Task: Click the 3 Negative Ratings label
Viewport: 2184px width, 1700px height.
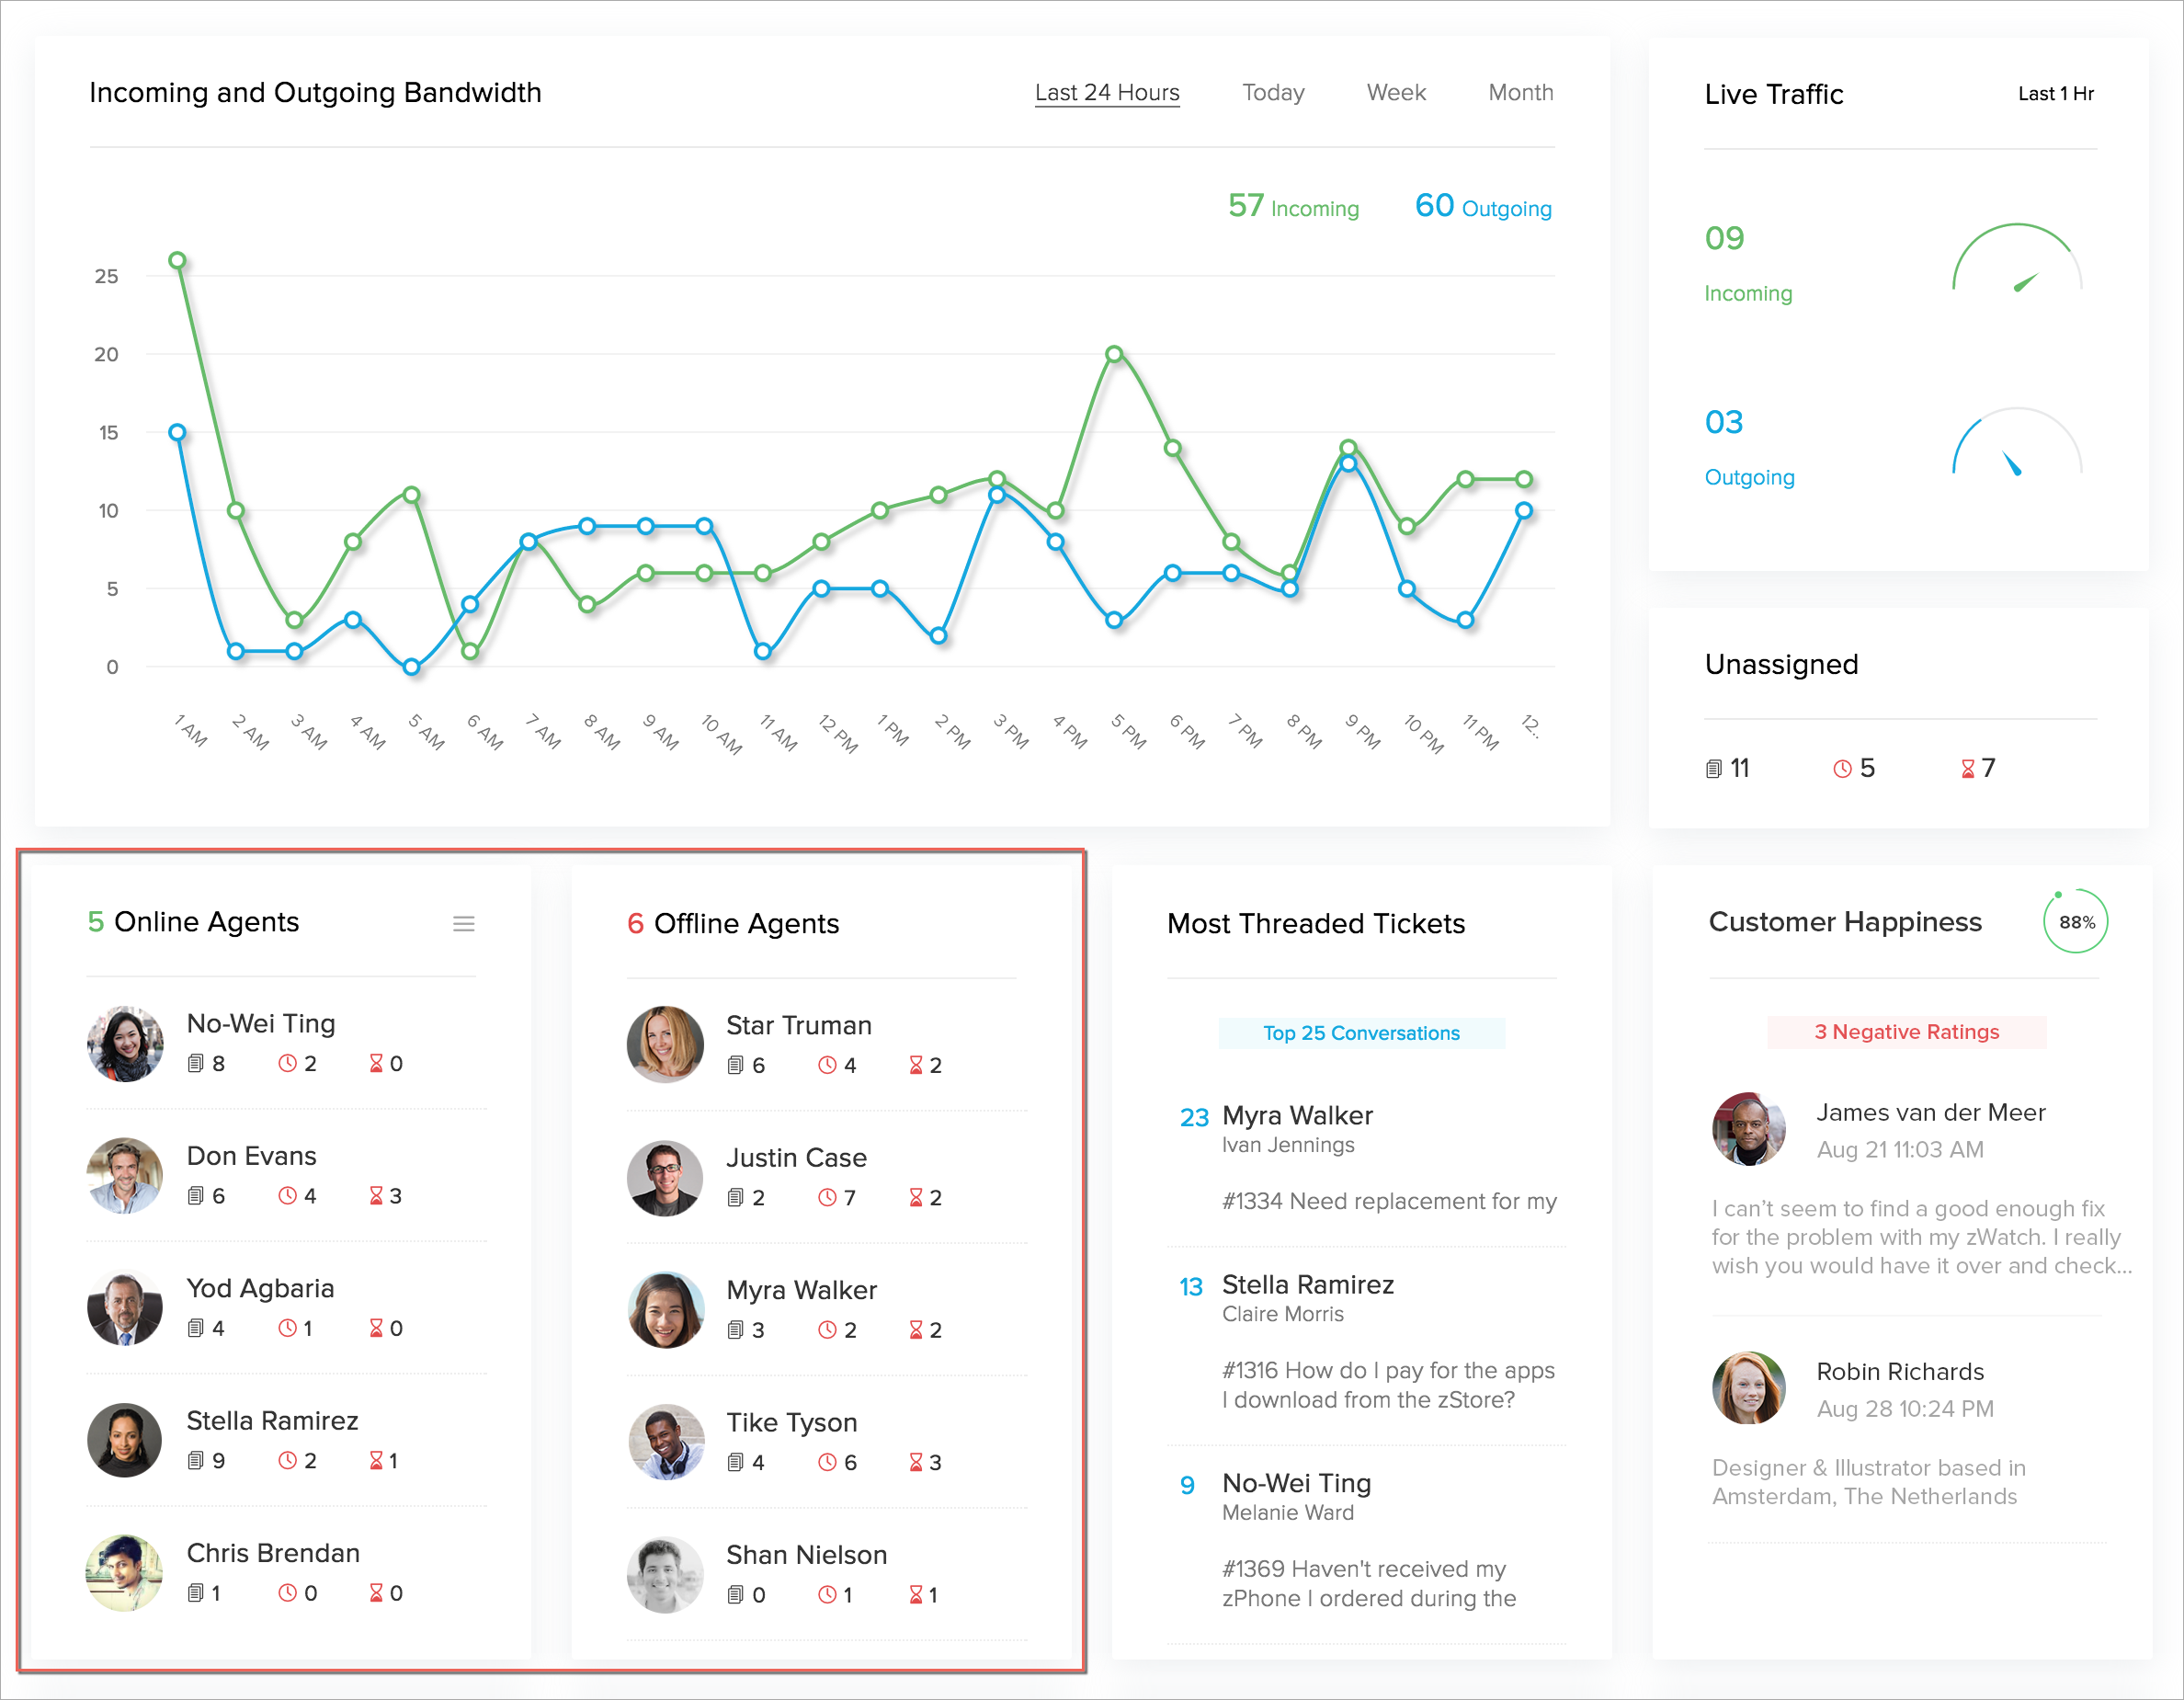Action: tap(1906, 1032)
